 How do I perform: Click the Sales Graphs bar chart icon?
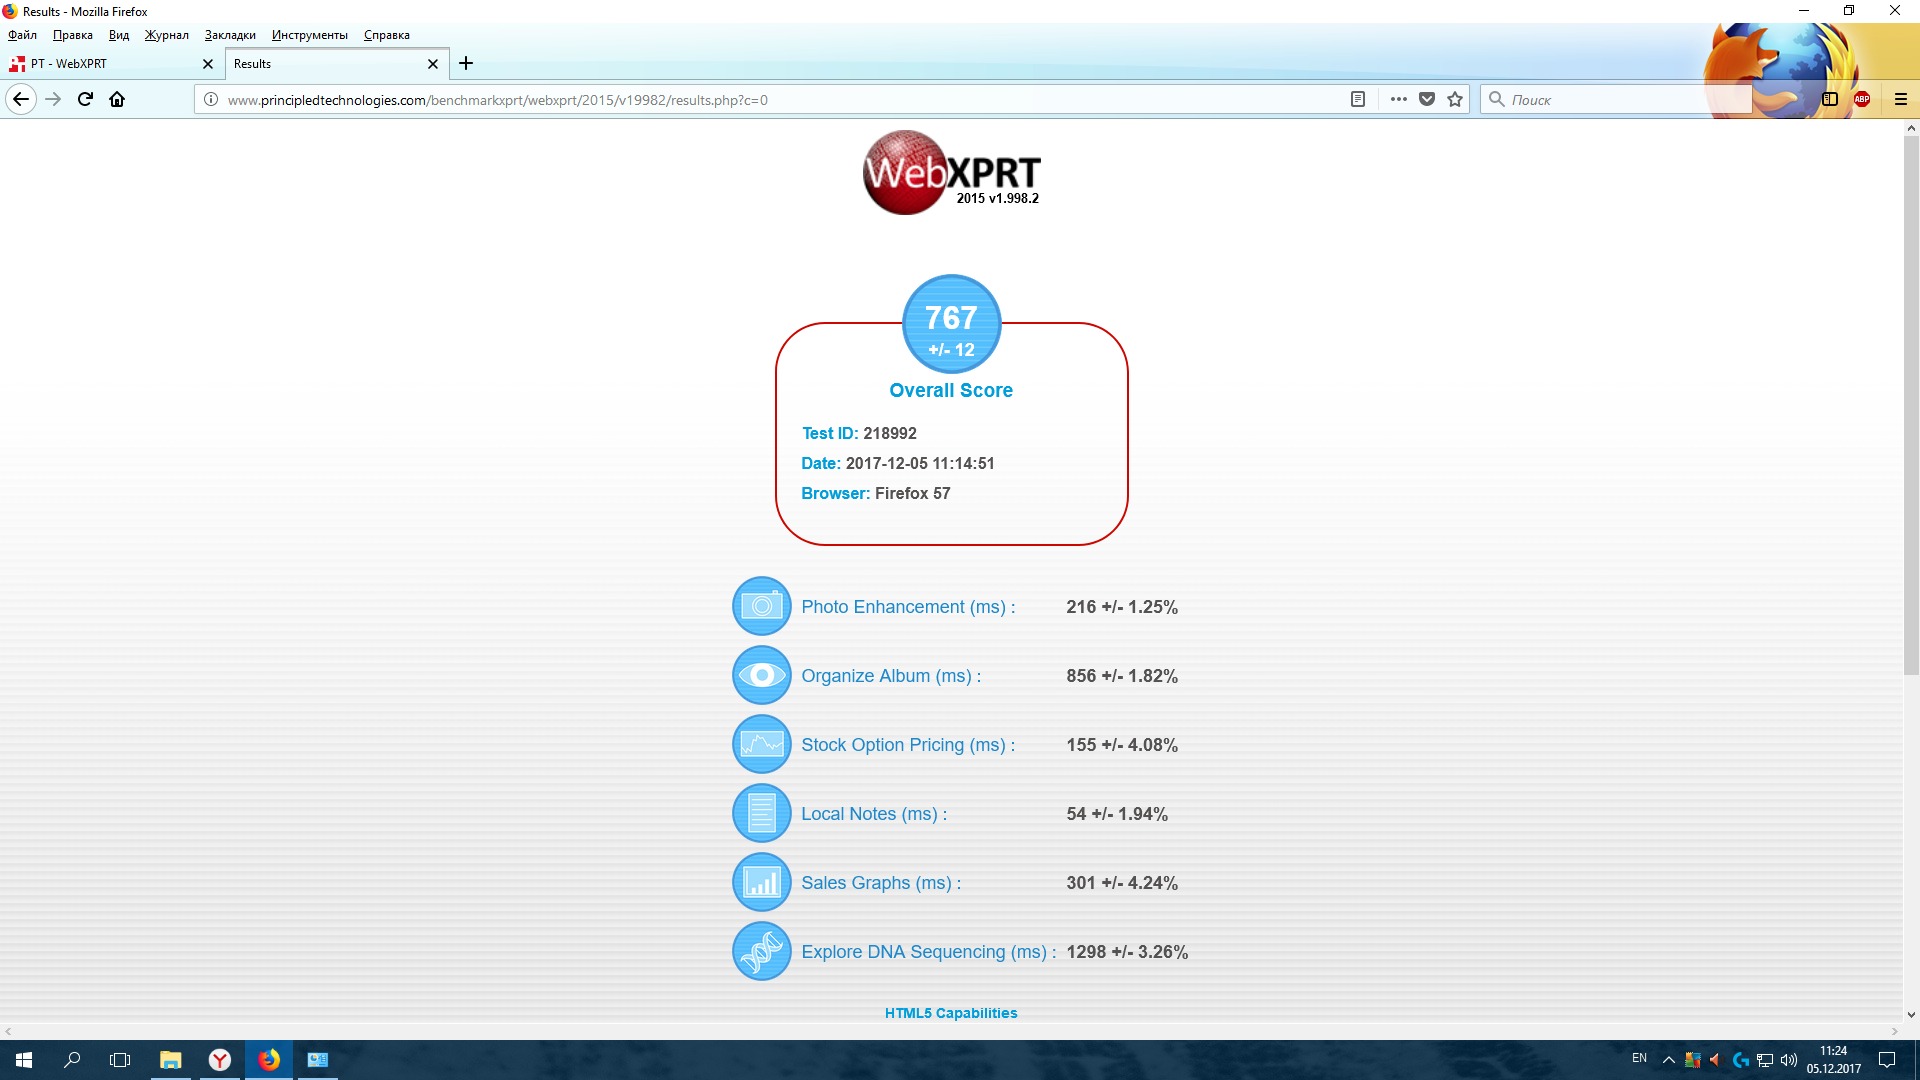761,882
